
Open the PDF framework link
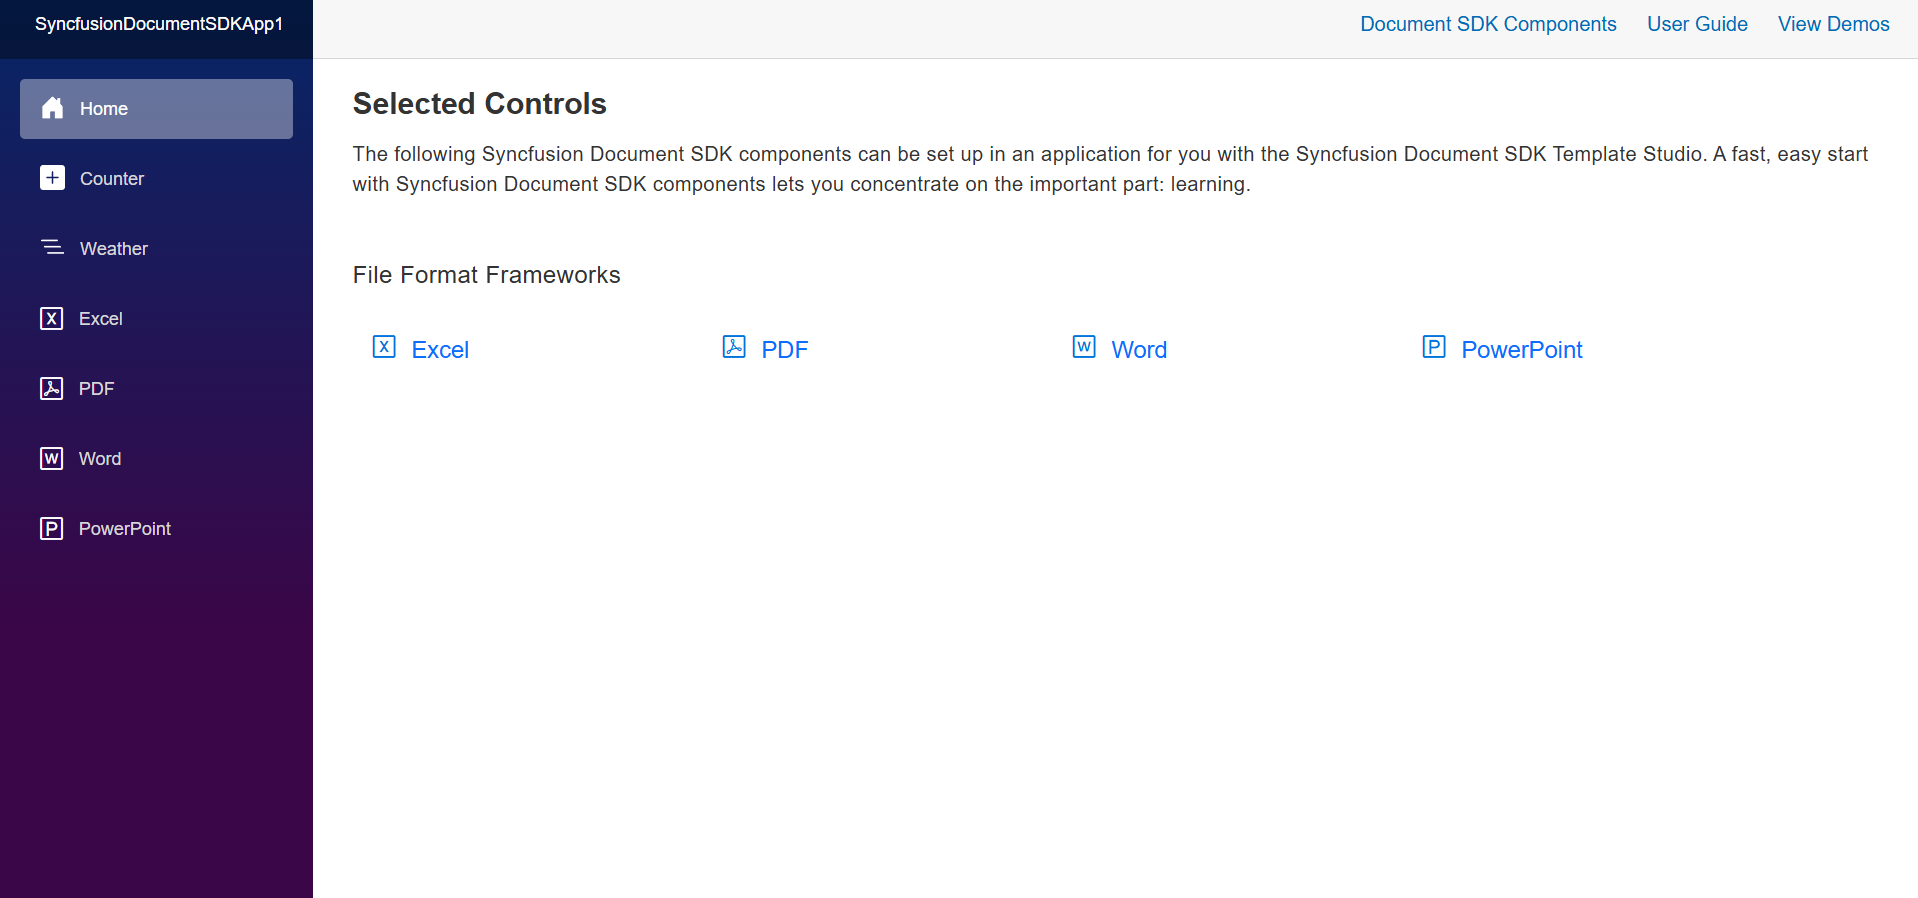(x=786, y=350)
